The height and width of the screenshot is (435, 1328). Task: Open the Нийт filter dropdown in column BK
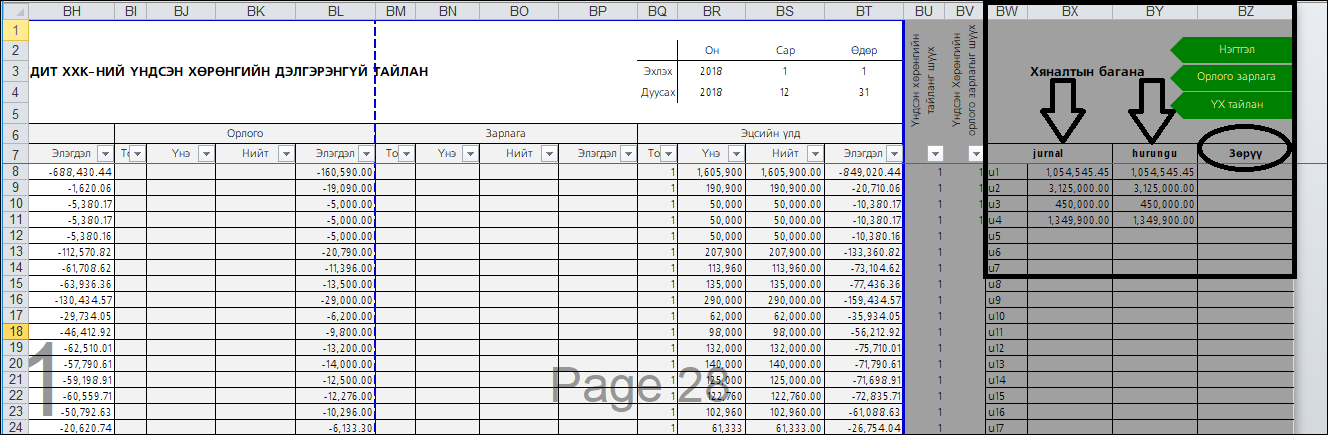285,154
